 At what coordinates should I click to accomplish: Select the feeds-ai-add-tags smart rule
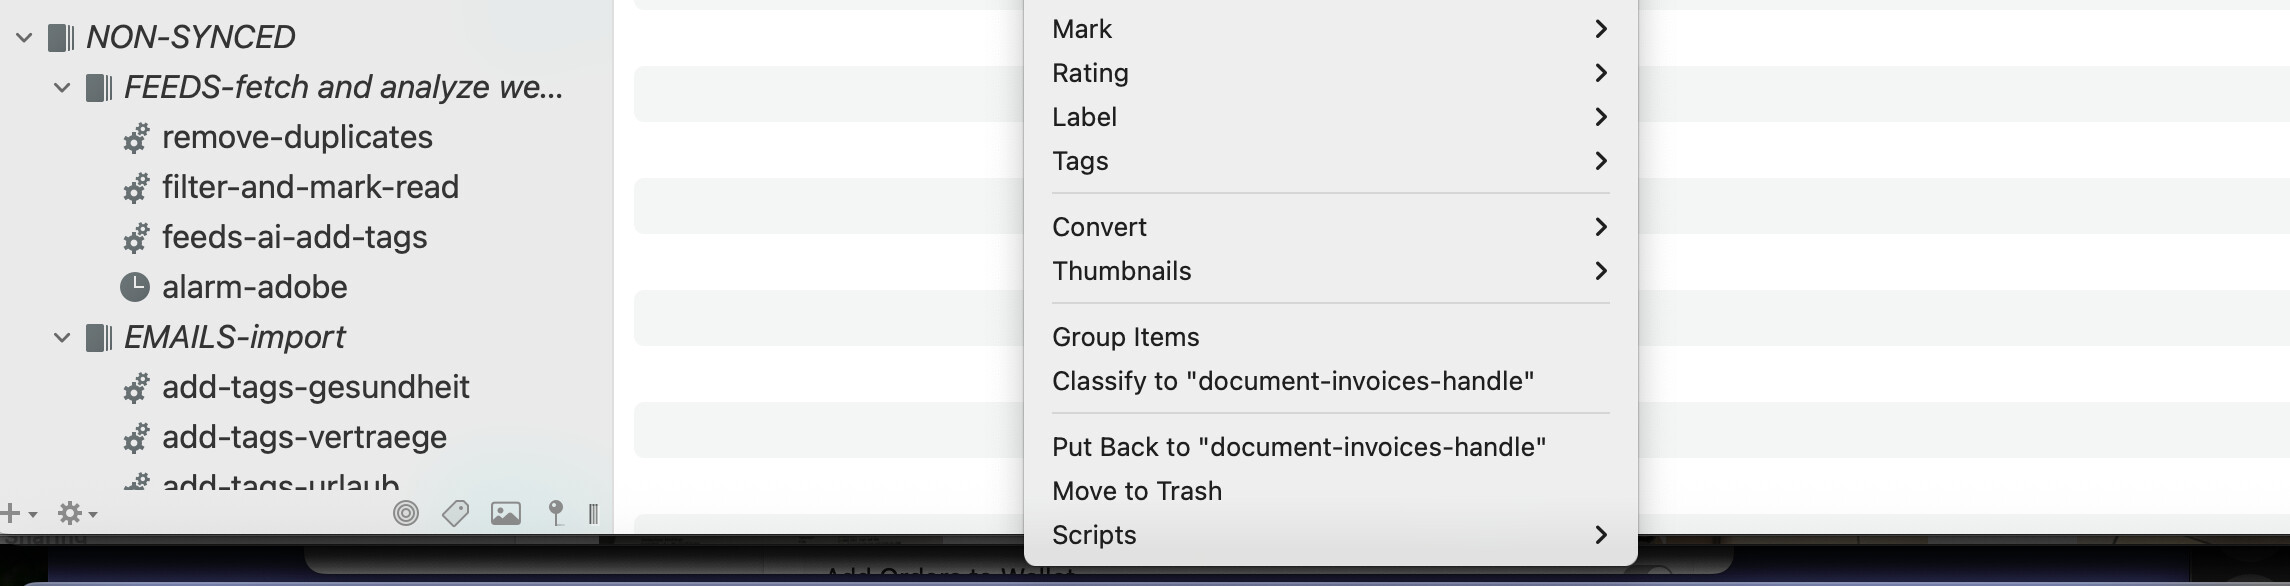click(294, 237)
